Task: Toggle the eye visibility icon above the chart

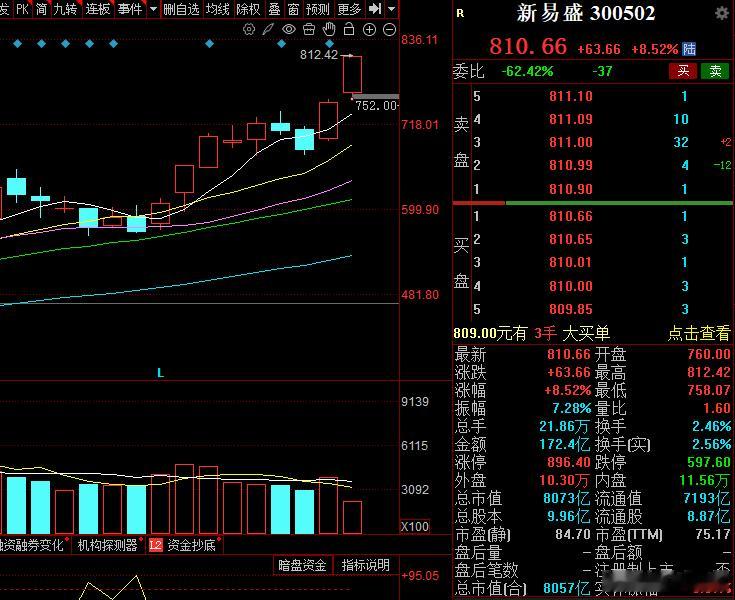Action: [289, 30]
